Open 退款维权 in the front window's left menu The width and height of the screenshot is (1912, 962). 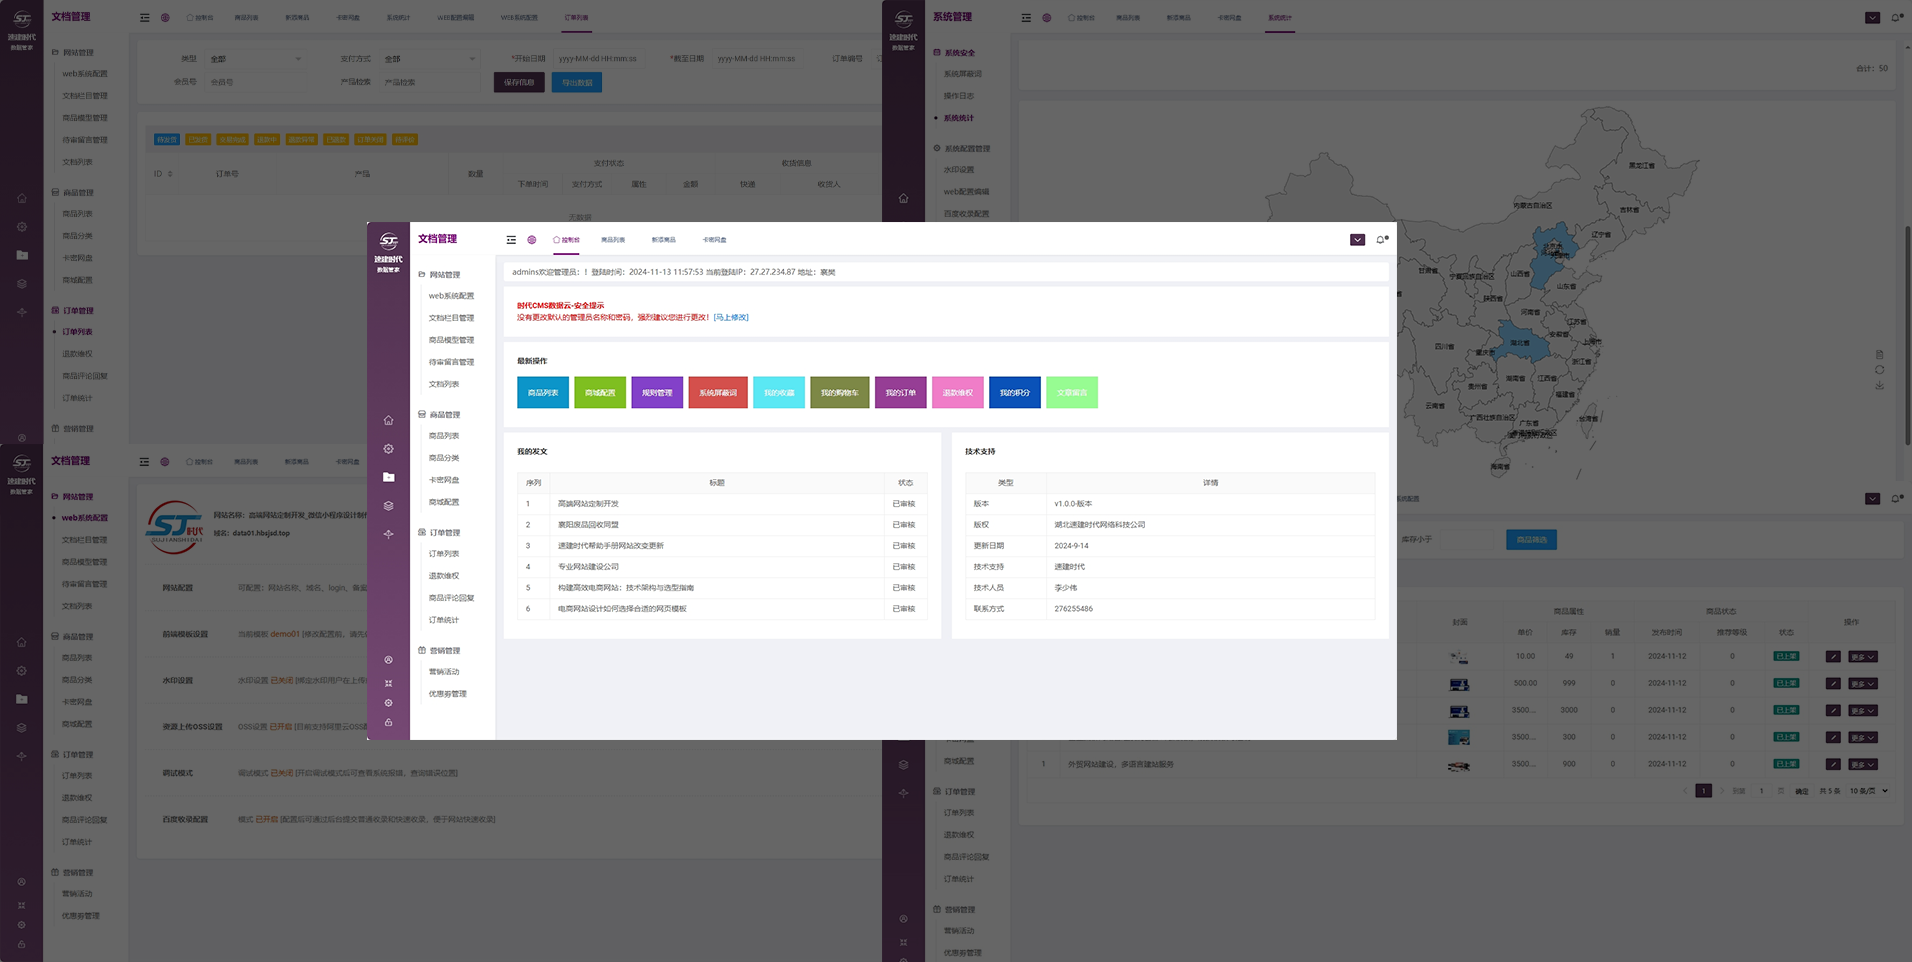click(444, 576)
